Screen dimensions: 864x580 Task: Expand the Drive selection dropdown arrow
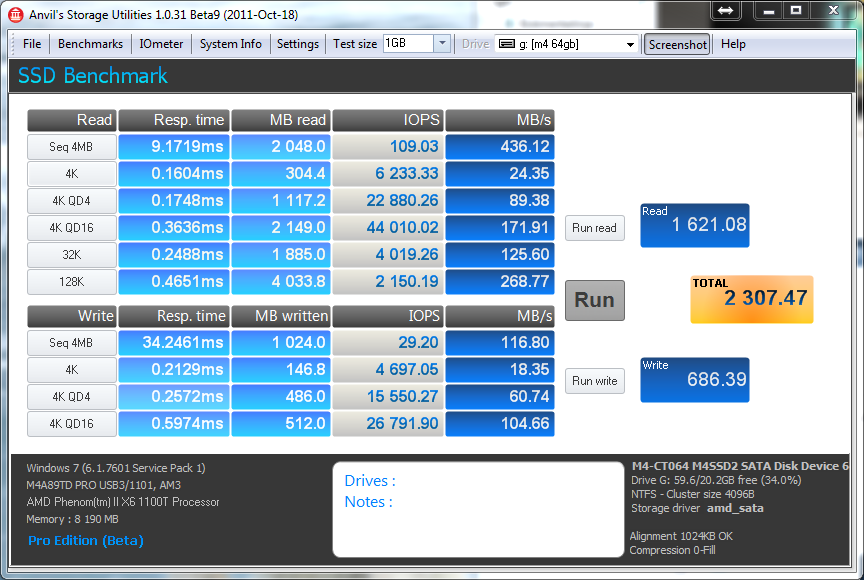pos(630,44)
